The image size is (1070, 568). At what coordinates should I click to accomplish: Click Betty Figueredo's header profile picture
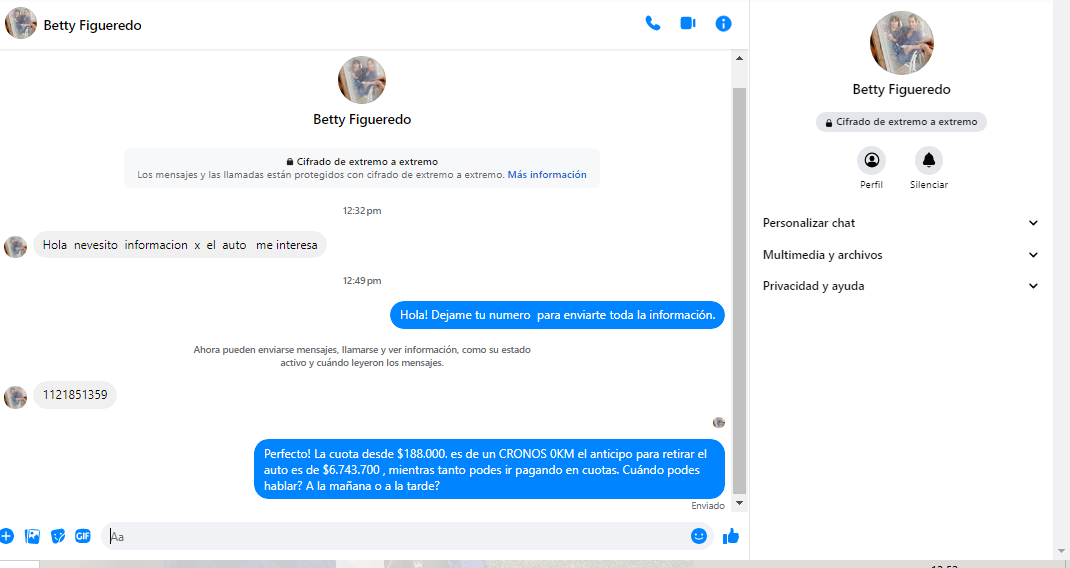[21, 23]
